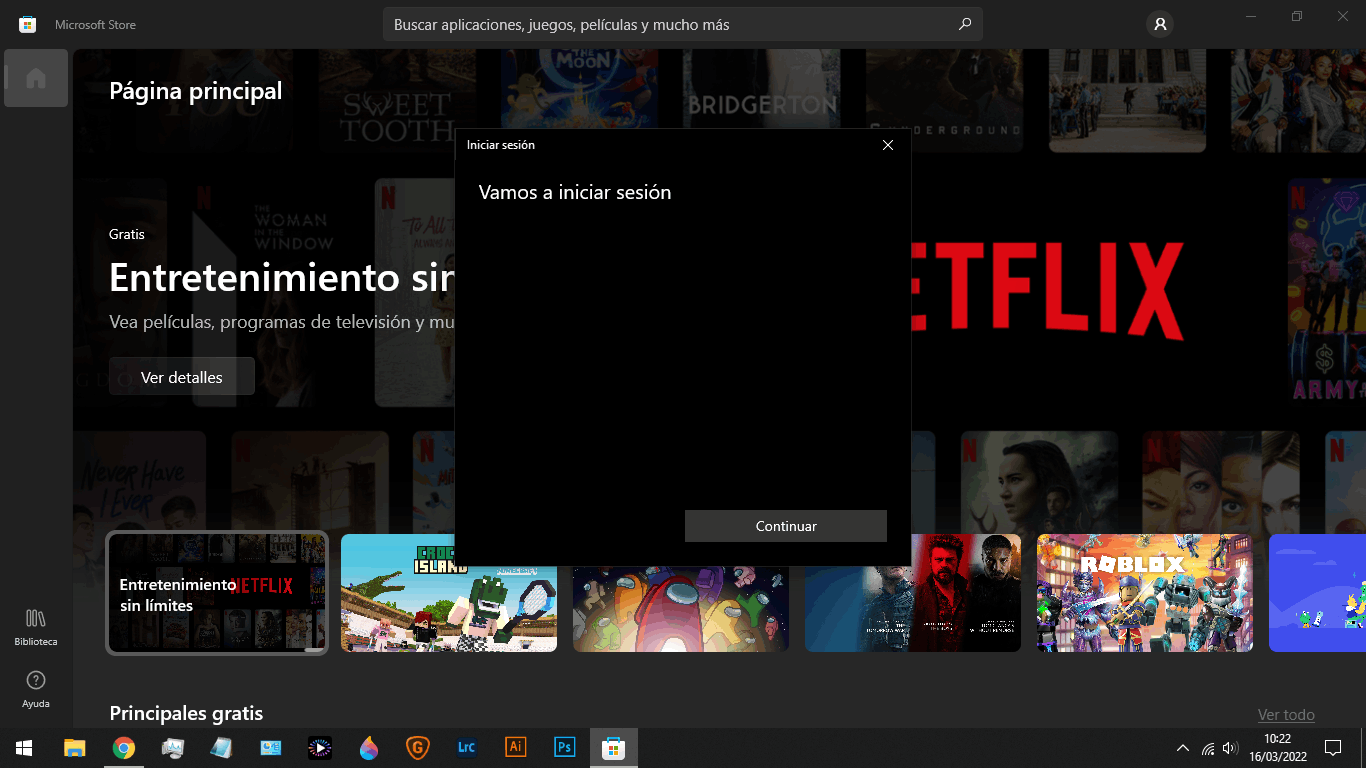Close the Iniciar sesión dialog
This screenshot has height=768, width=1366.
pyautogui.click(x=888, y=145)
